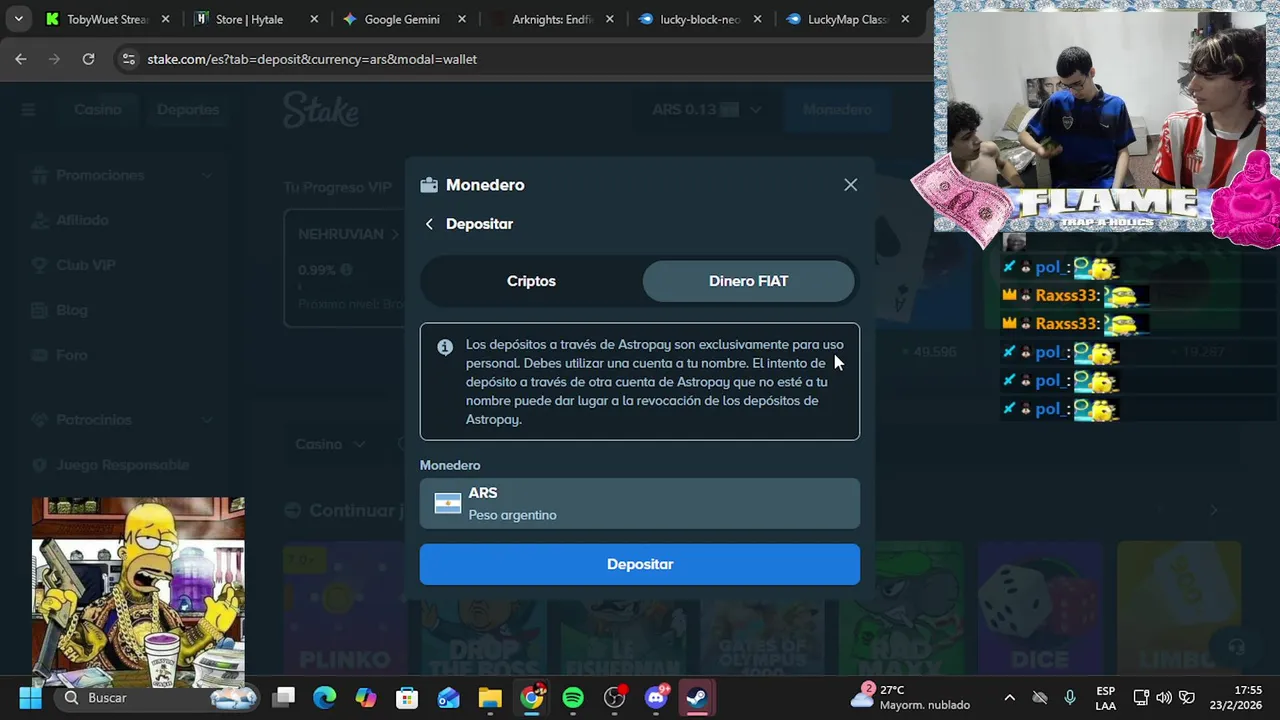Select the Dinero FIAT tab
The image size is (1280, 720).
click(x=748, y=281)
